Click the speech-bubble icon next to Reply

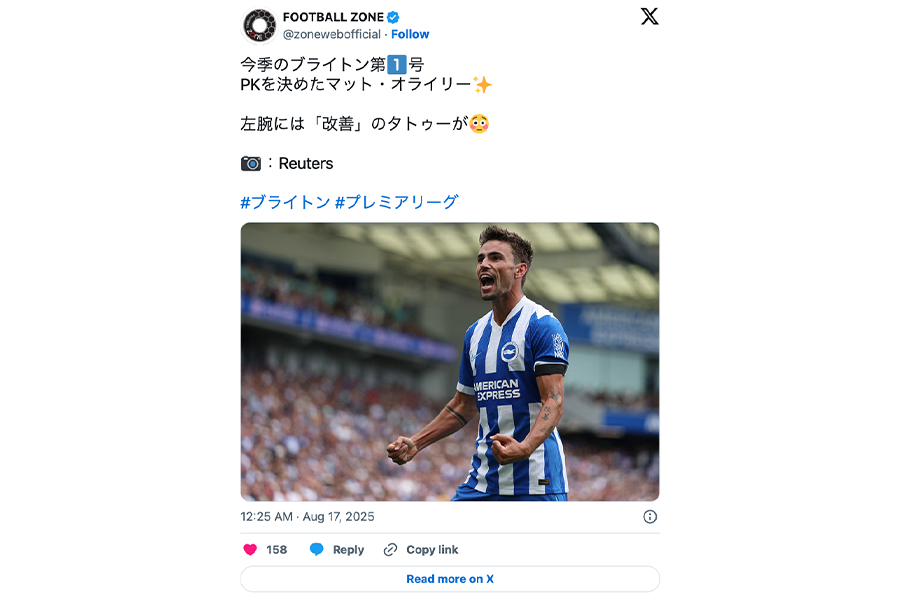tap(317, 549)
